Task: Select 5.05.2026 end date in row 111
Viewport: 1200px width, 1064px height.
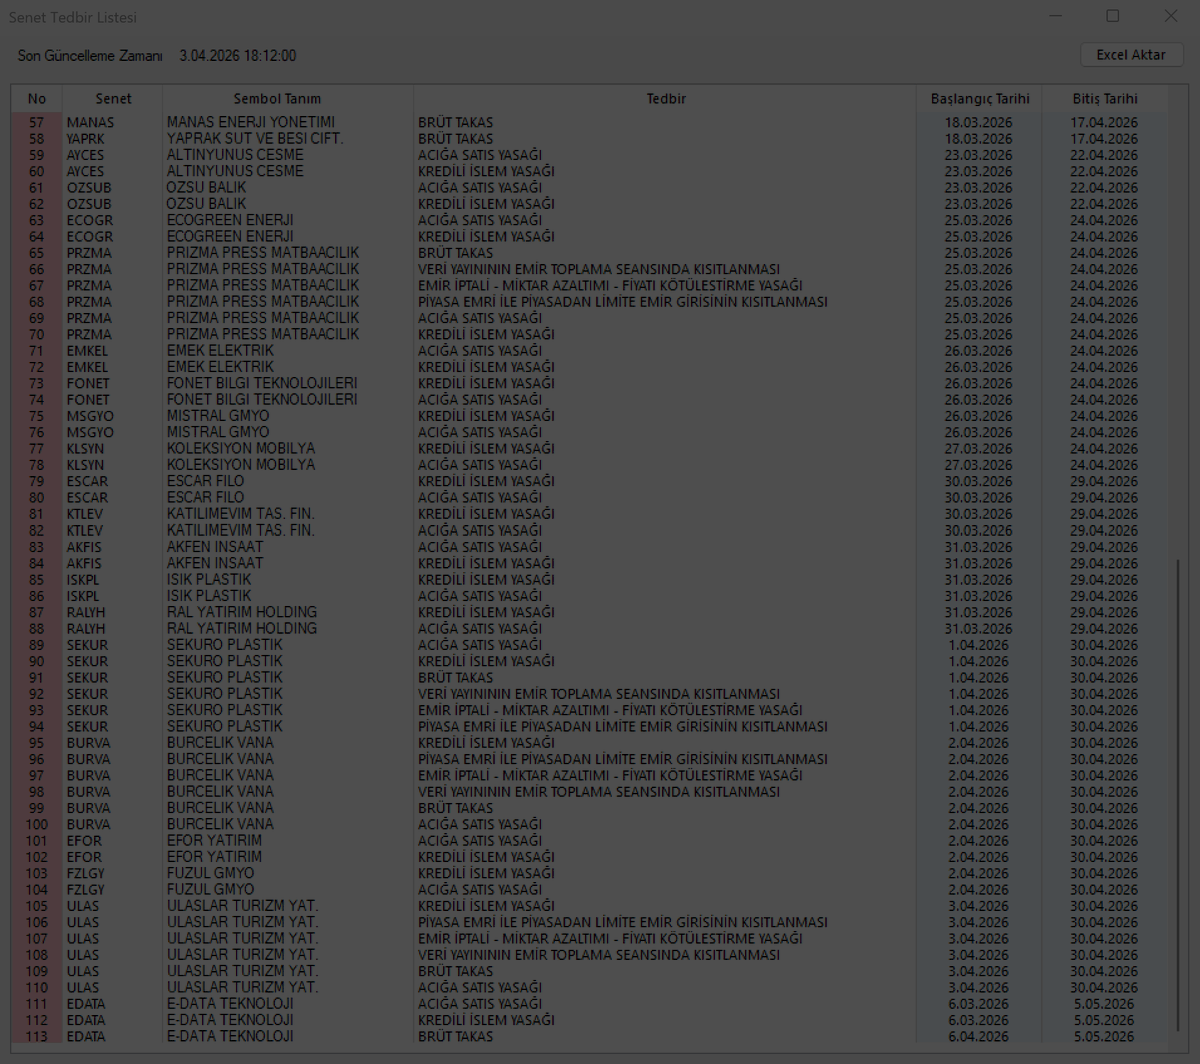Action: 1105,1004
